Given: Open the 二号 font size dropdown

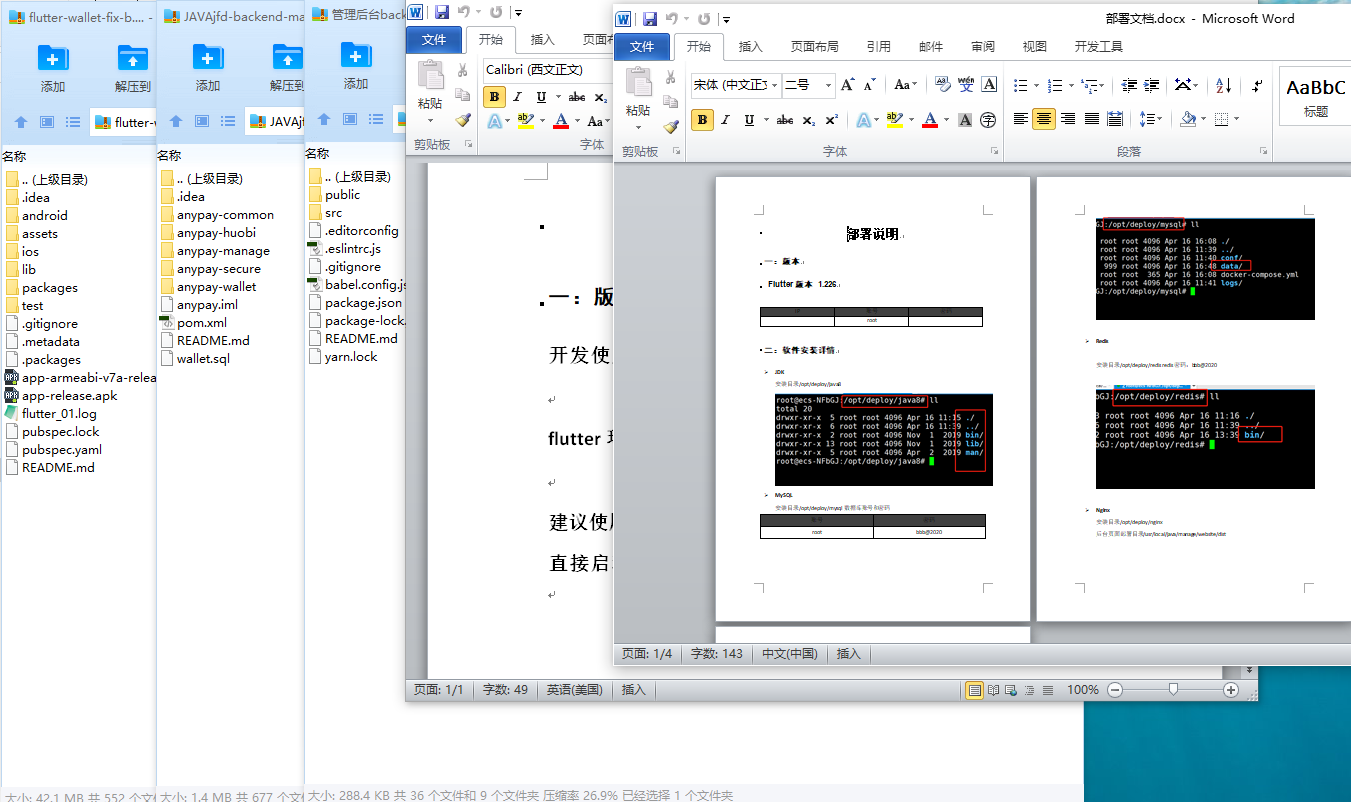Looking at the screenshot, I should pos(829,86).
